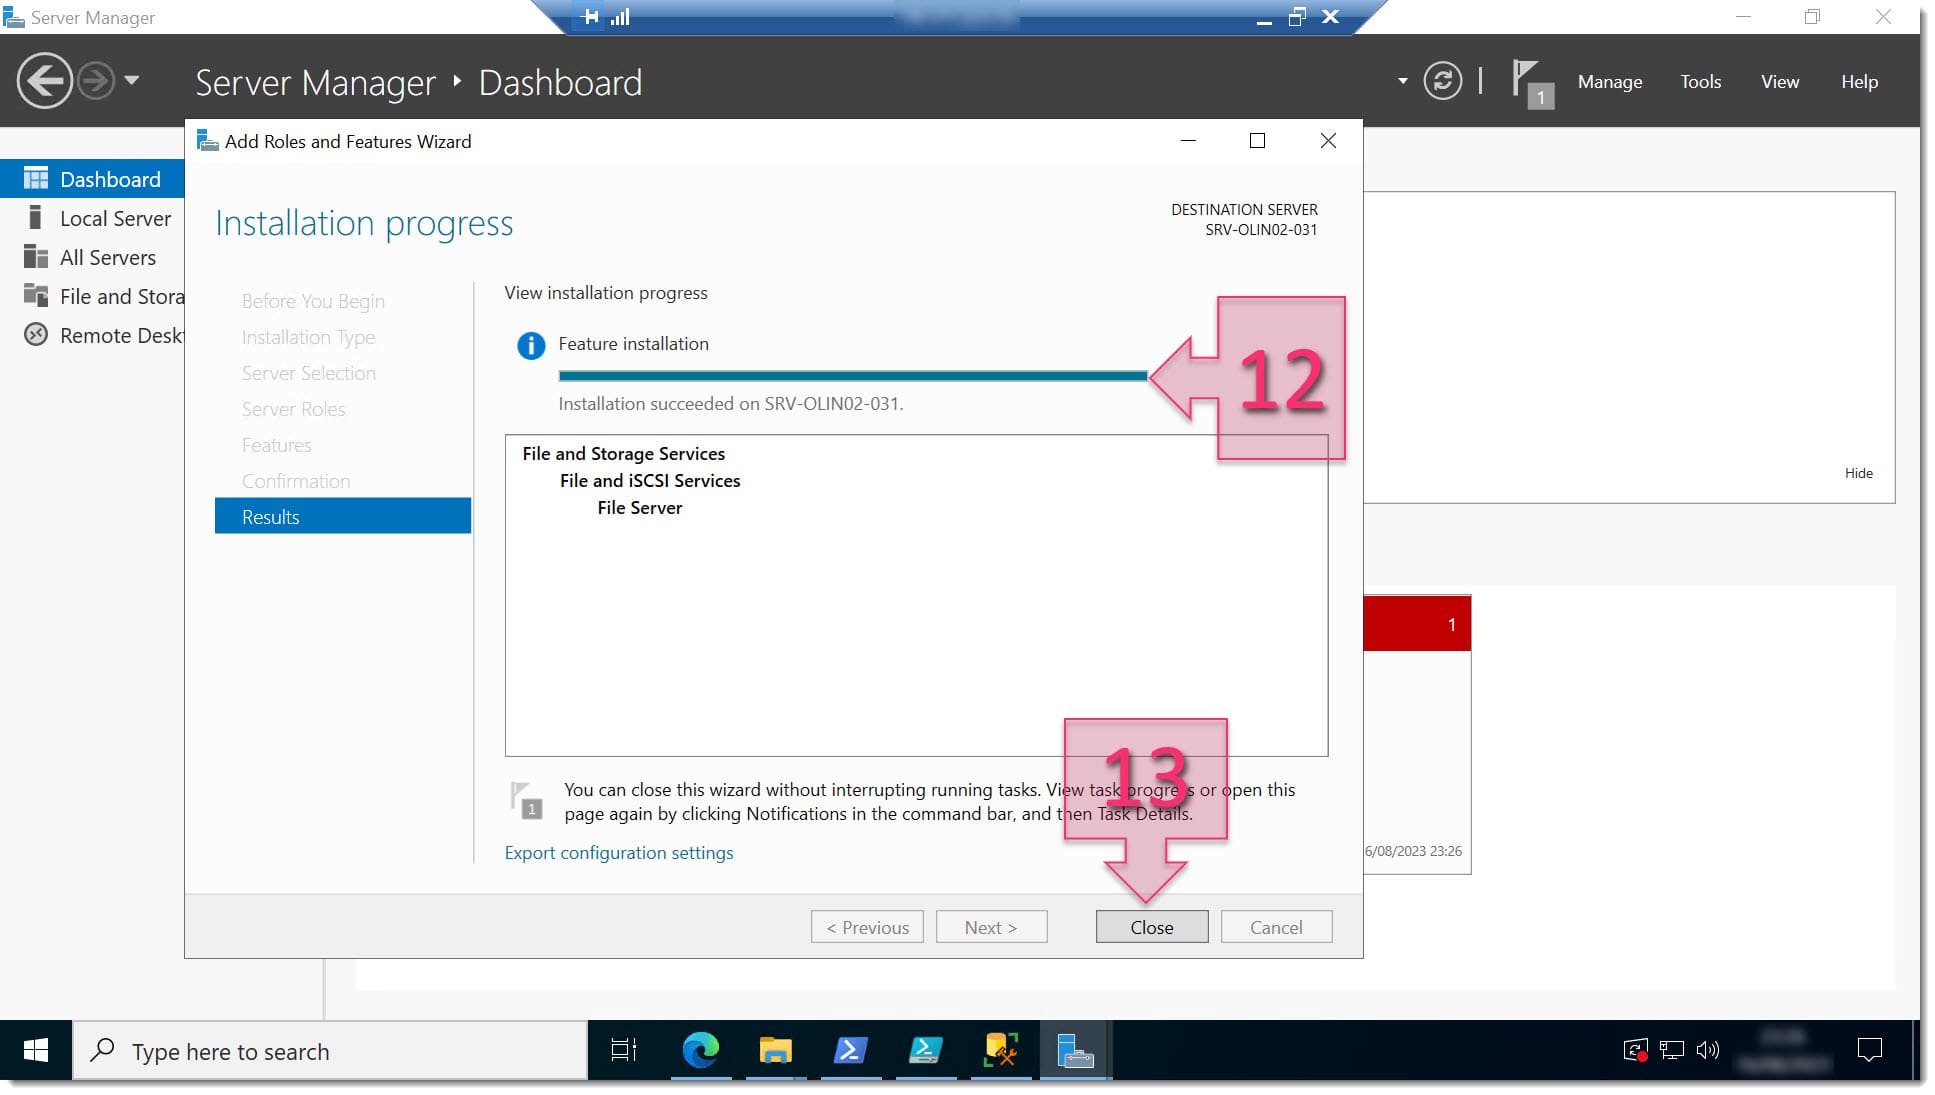Click the Dashboard icon in sidebar
This screenshot has width=1935, height=1095.
(x=33, y=178)
